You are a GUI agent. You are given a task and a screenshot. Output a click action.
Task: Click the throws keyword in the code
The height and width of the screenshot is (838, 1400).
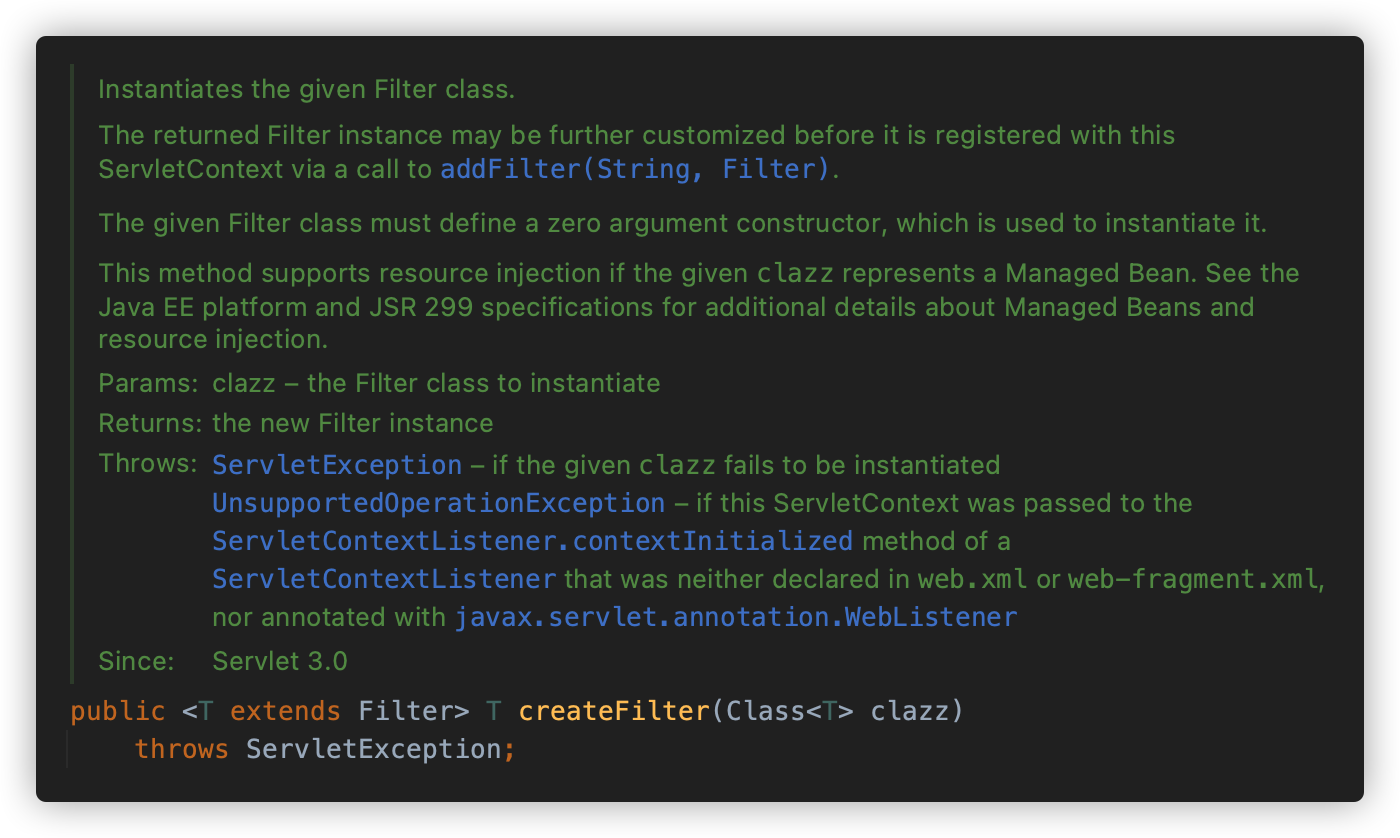(x=181, y=749)
